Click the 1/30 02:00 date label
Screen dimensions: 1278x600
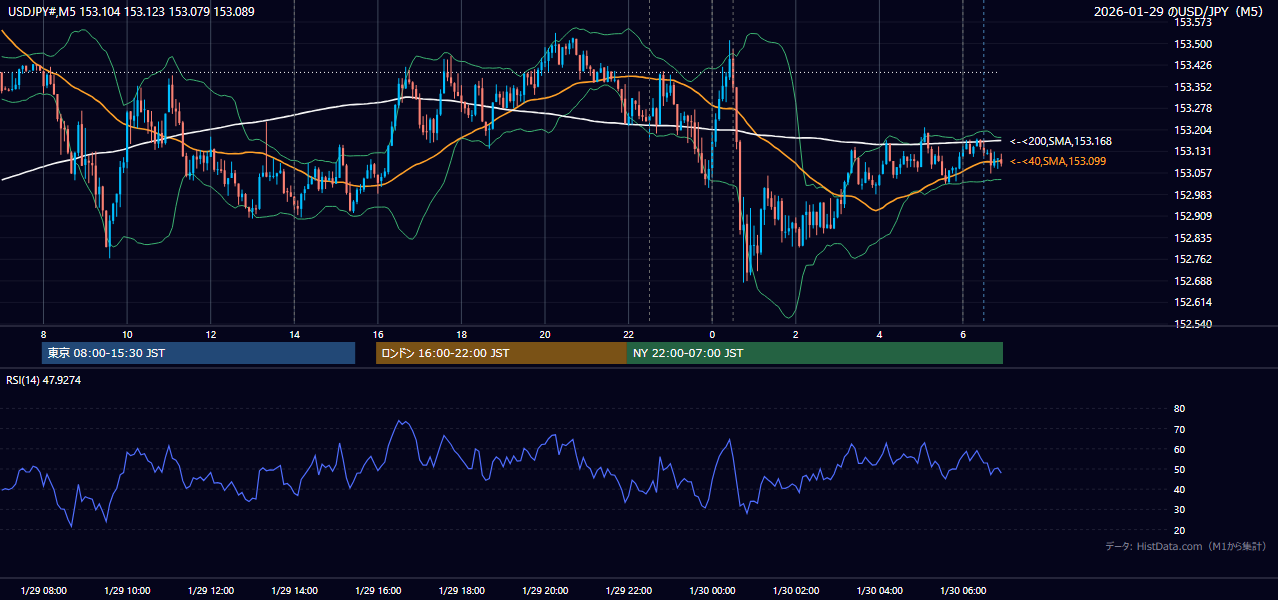795,591
